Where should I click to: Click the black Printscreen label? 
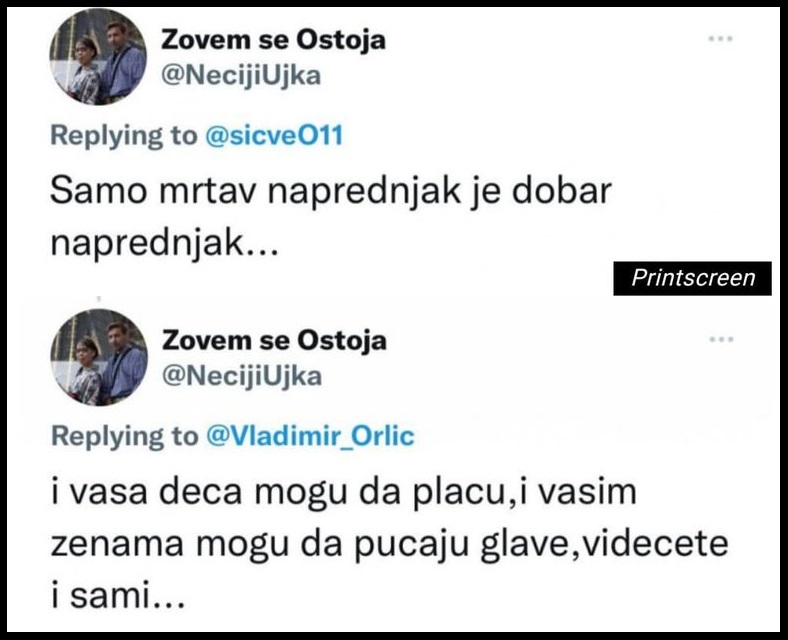pyautogui.click(x=692, y=278)
